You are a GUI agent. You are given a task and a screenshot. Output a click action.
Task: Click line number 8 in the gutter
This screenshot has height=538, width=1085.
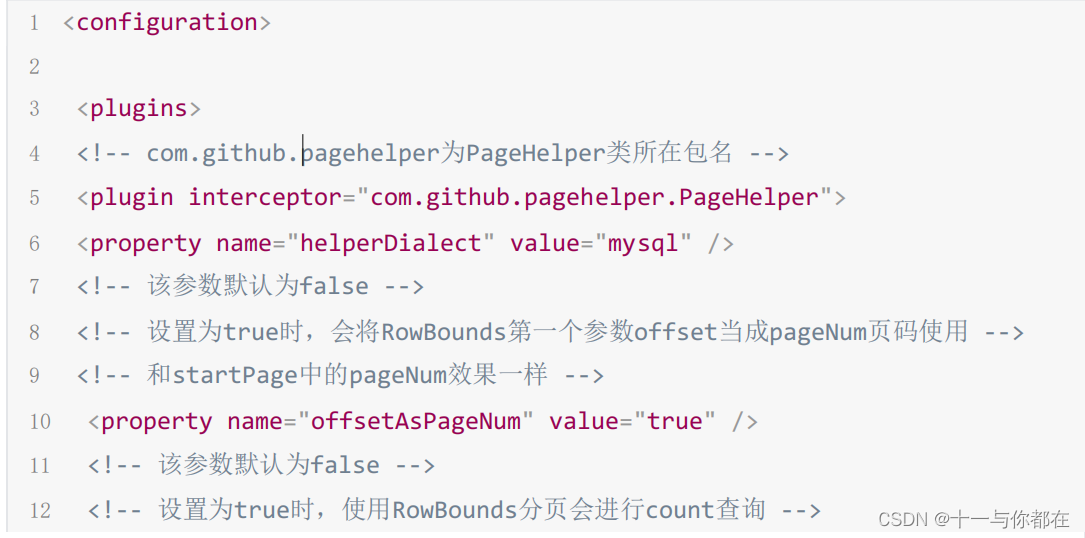coord(35,332)
